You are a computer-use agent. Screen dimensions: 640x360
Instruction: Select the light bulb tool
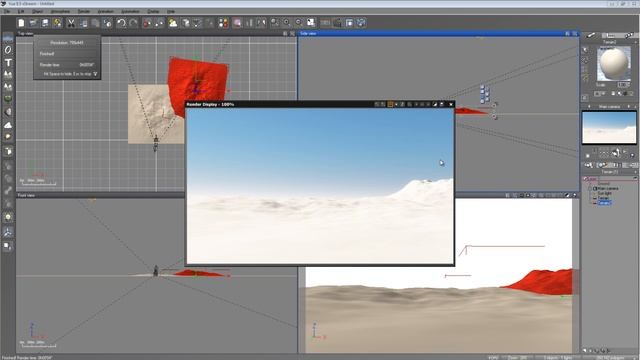8,217
